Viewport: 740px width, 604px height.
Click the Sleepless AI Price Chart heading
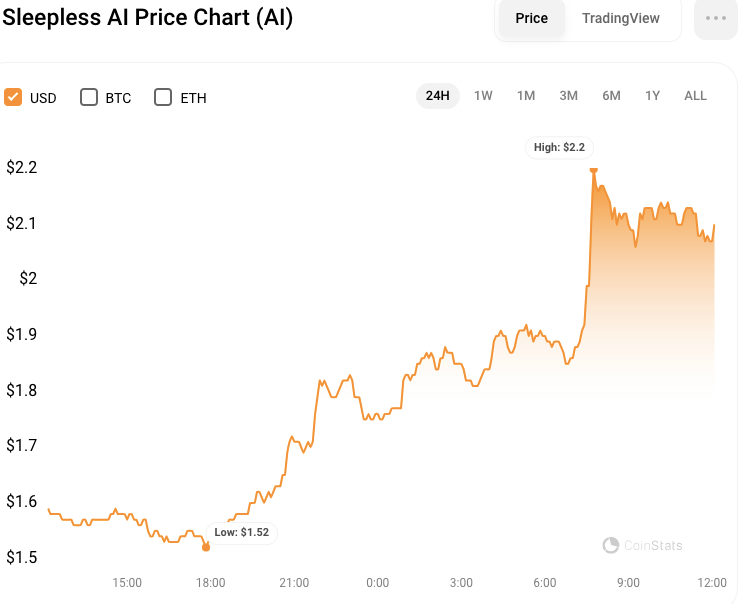click(x=147, y=19)
